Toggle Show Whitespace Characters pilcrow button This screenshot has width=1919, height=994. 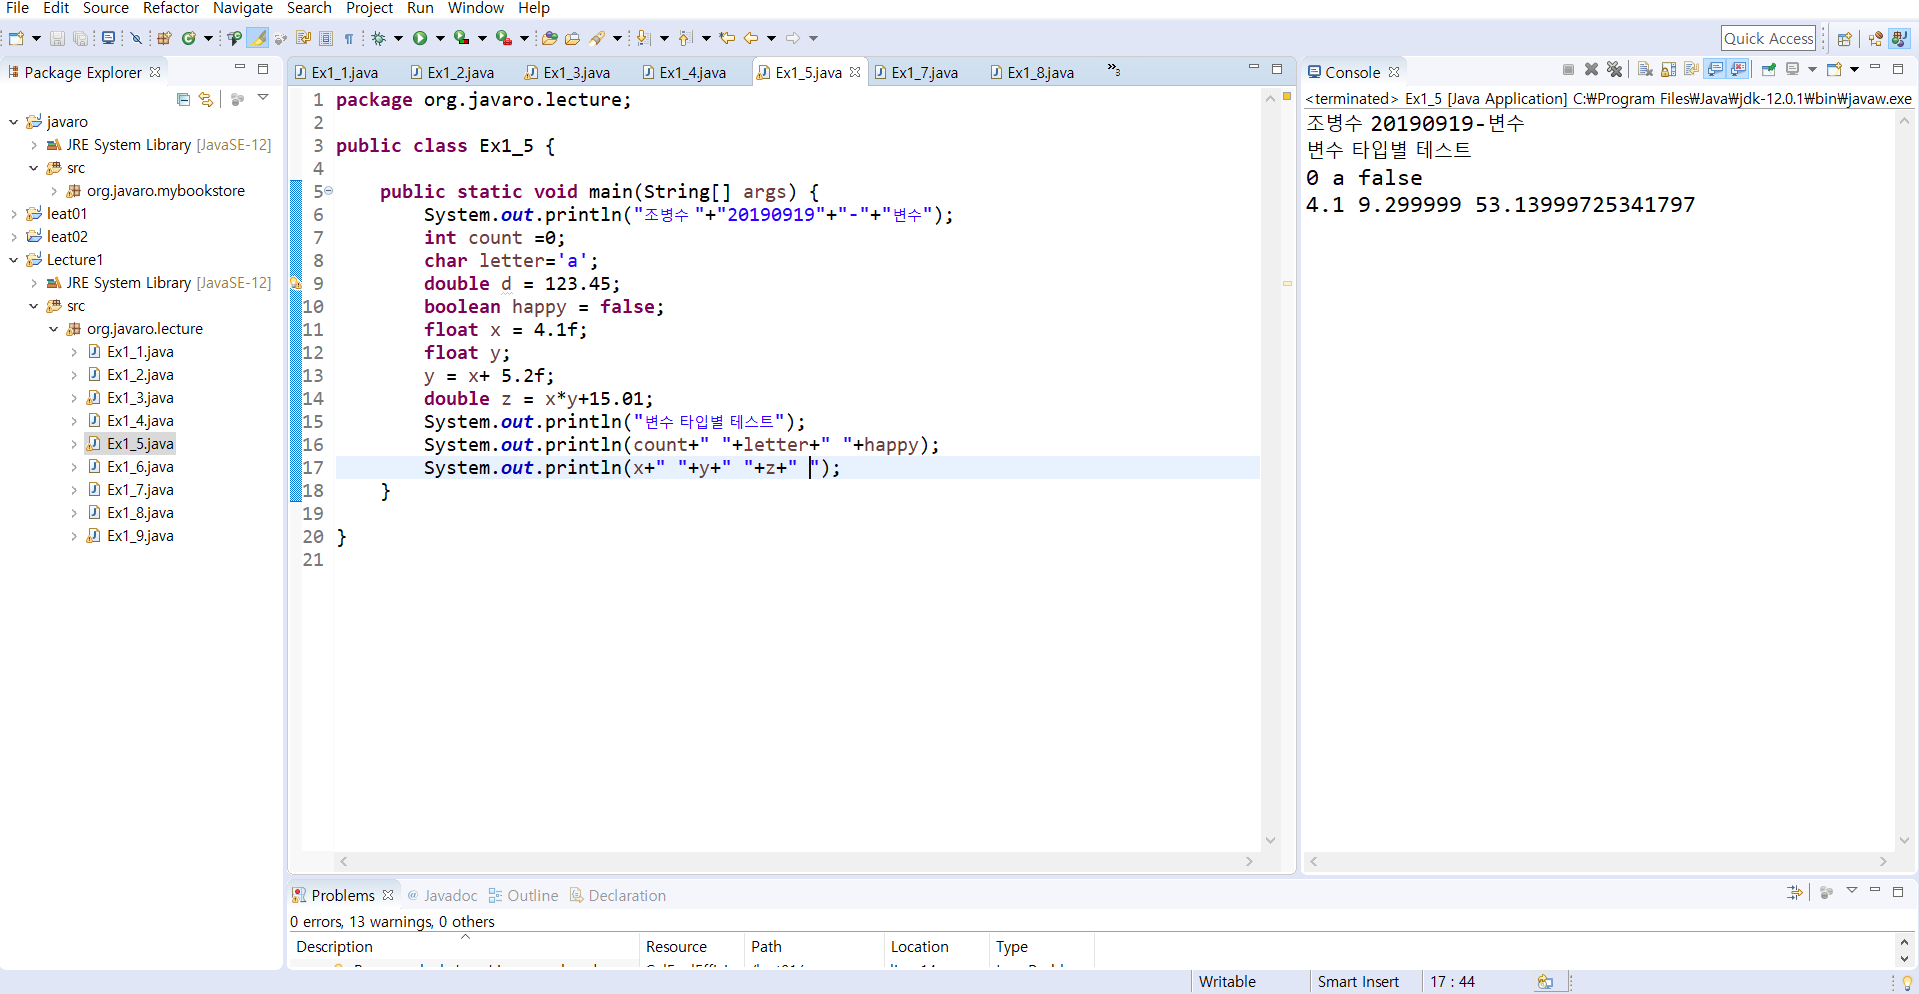[x=349, y=38]
